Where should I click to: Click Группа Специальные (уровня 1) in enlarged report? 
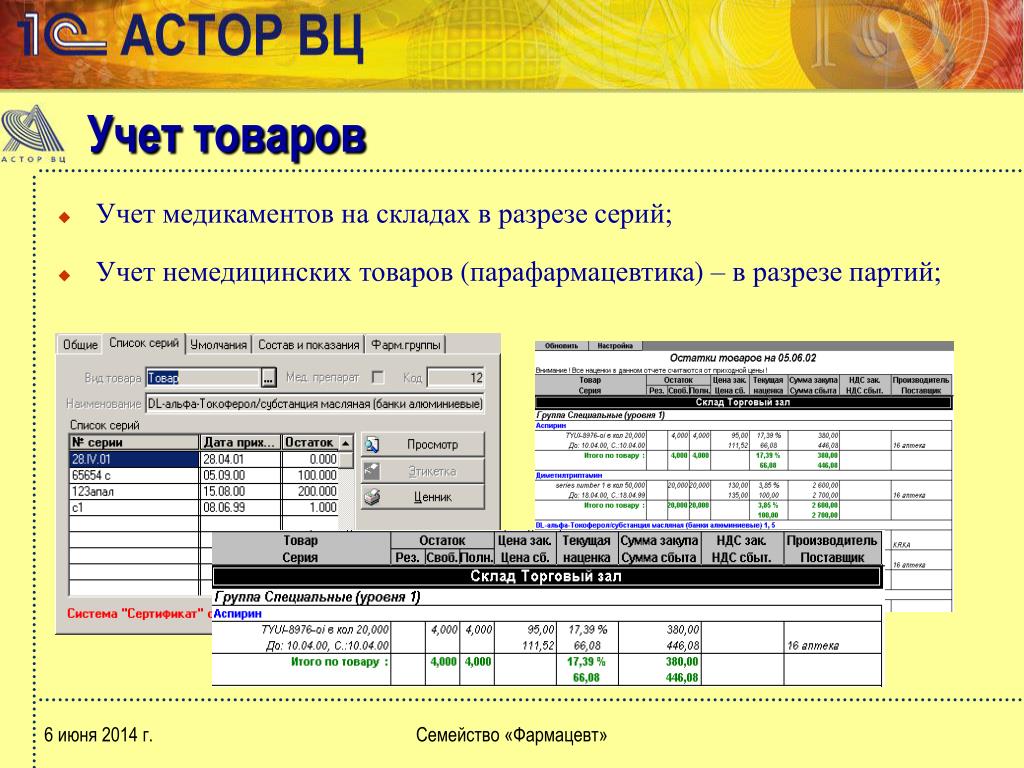click(317, 597)
